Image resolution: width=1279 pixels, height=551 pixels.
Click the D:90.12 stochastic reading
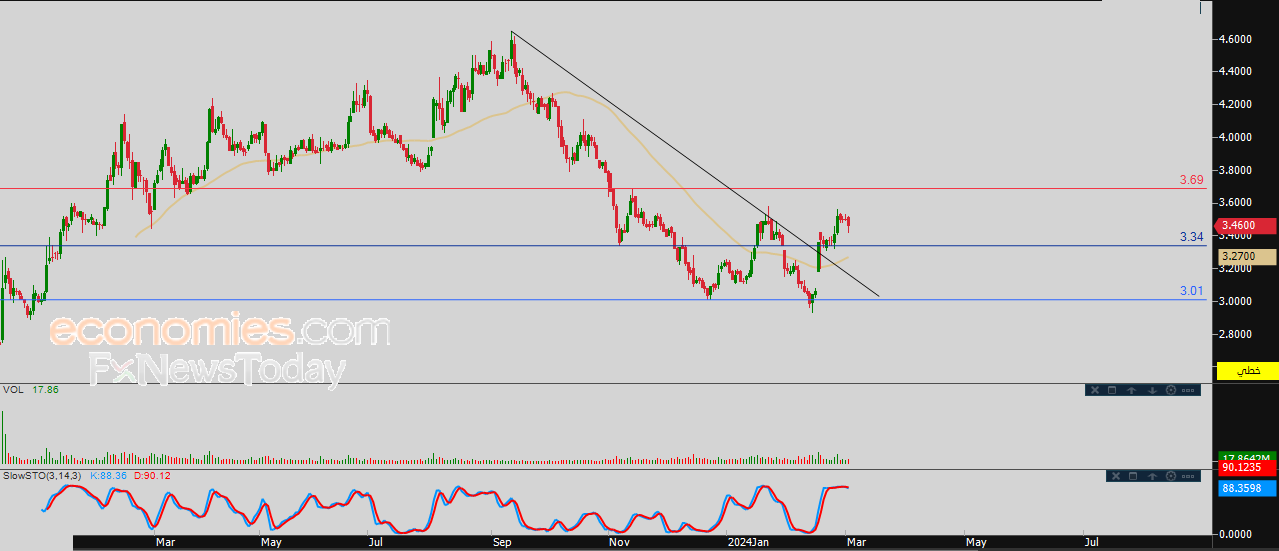pyautogui.click(x=152, y=475)
